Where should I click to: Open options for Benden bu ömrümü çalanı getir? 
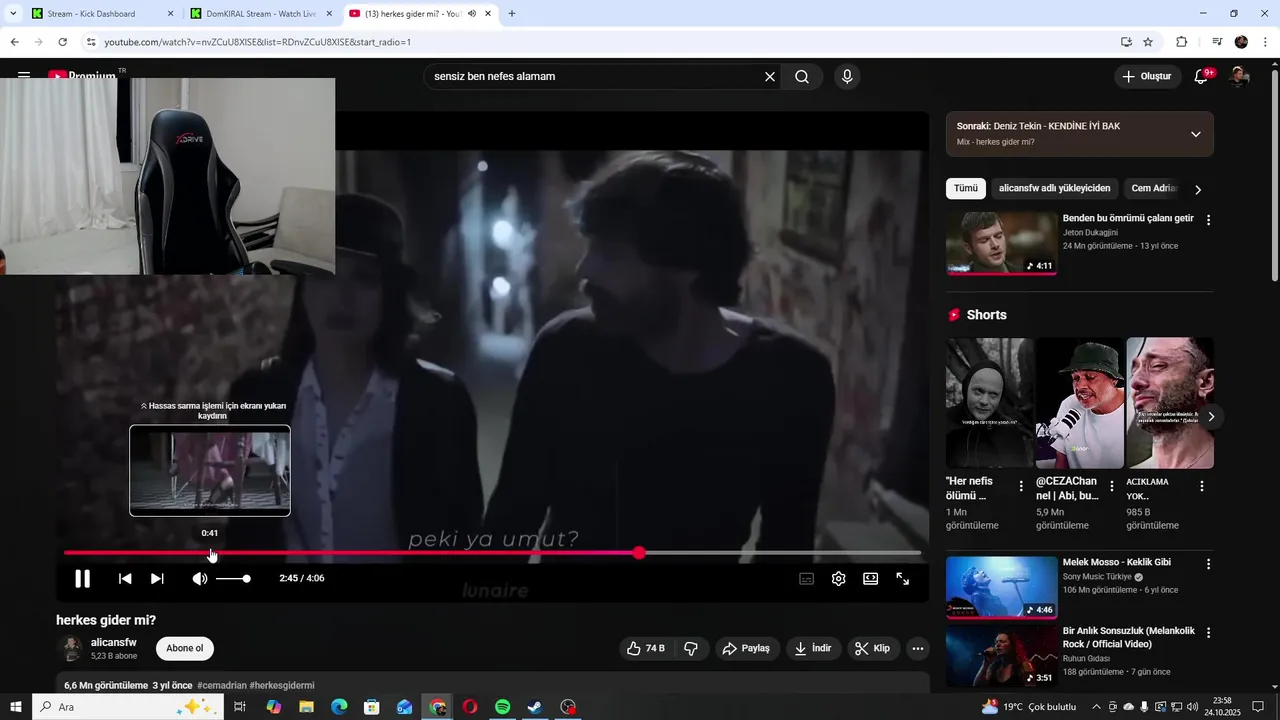[x=1208, y=220]
